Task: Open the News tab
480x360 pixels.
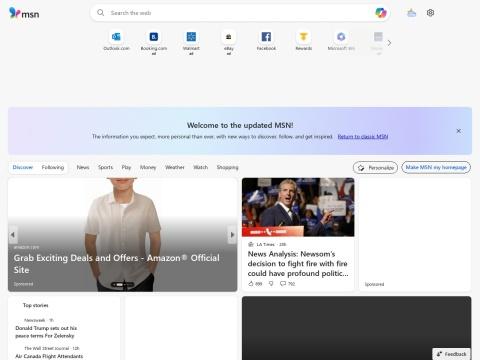Action: 83,167
